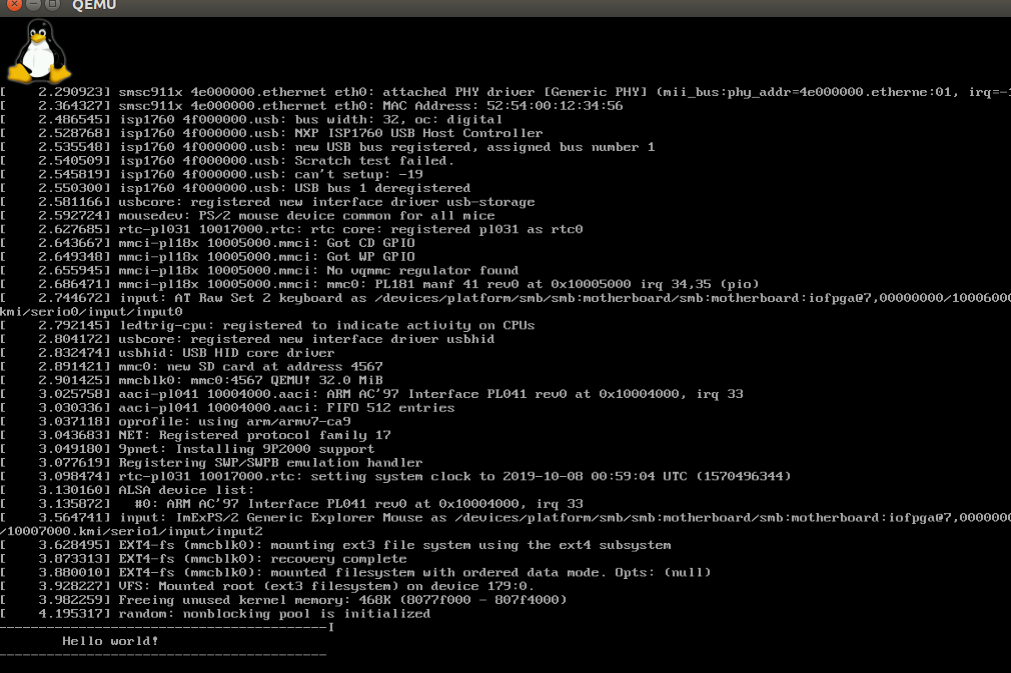This screenshot has height=673, width=1011.
Task: Click the 'AT Raw Set 2 keyboard' input line
Action: (x=506, y=298)
